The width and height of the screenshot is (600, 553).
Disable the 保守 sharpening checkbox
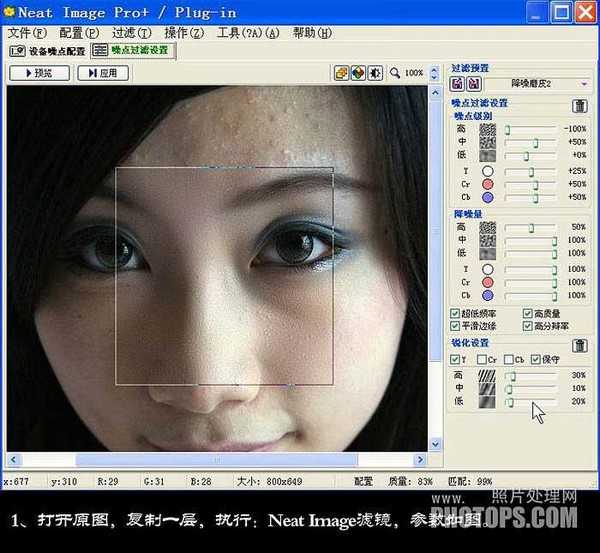click(534, 360)
